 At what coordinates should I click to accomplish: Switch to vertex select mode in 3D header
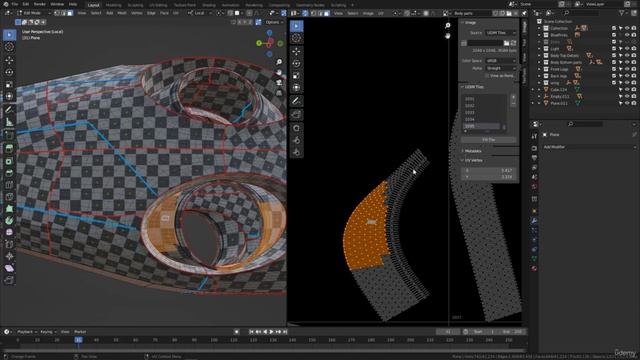tap(57, 13)
